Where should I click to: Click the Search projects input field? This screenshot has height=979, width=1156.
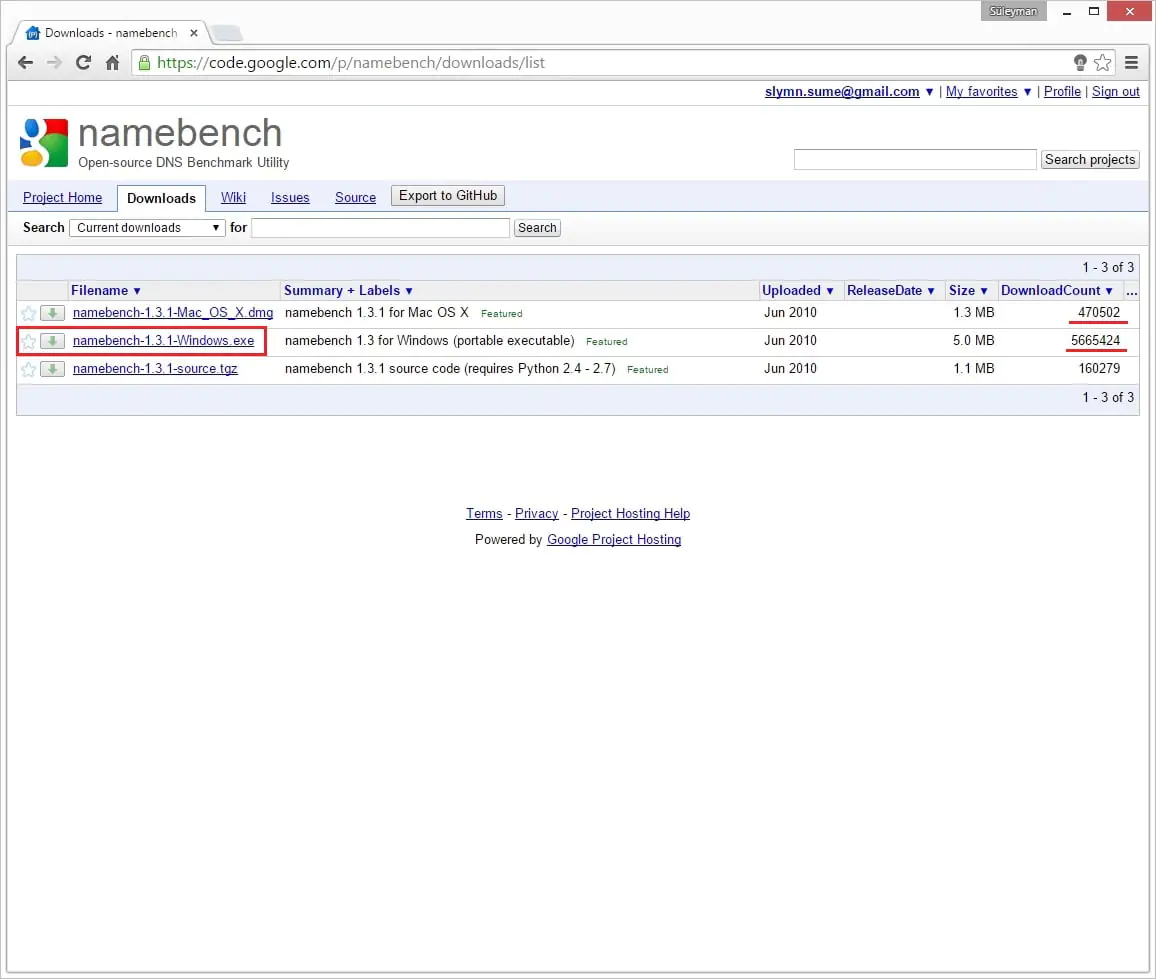[x=914, y=160]
